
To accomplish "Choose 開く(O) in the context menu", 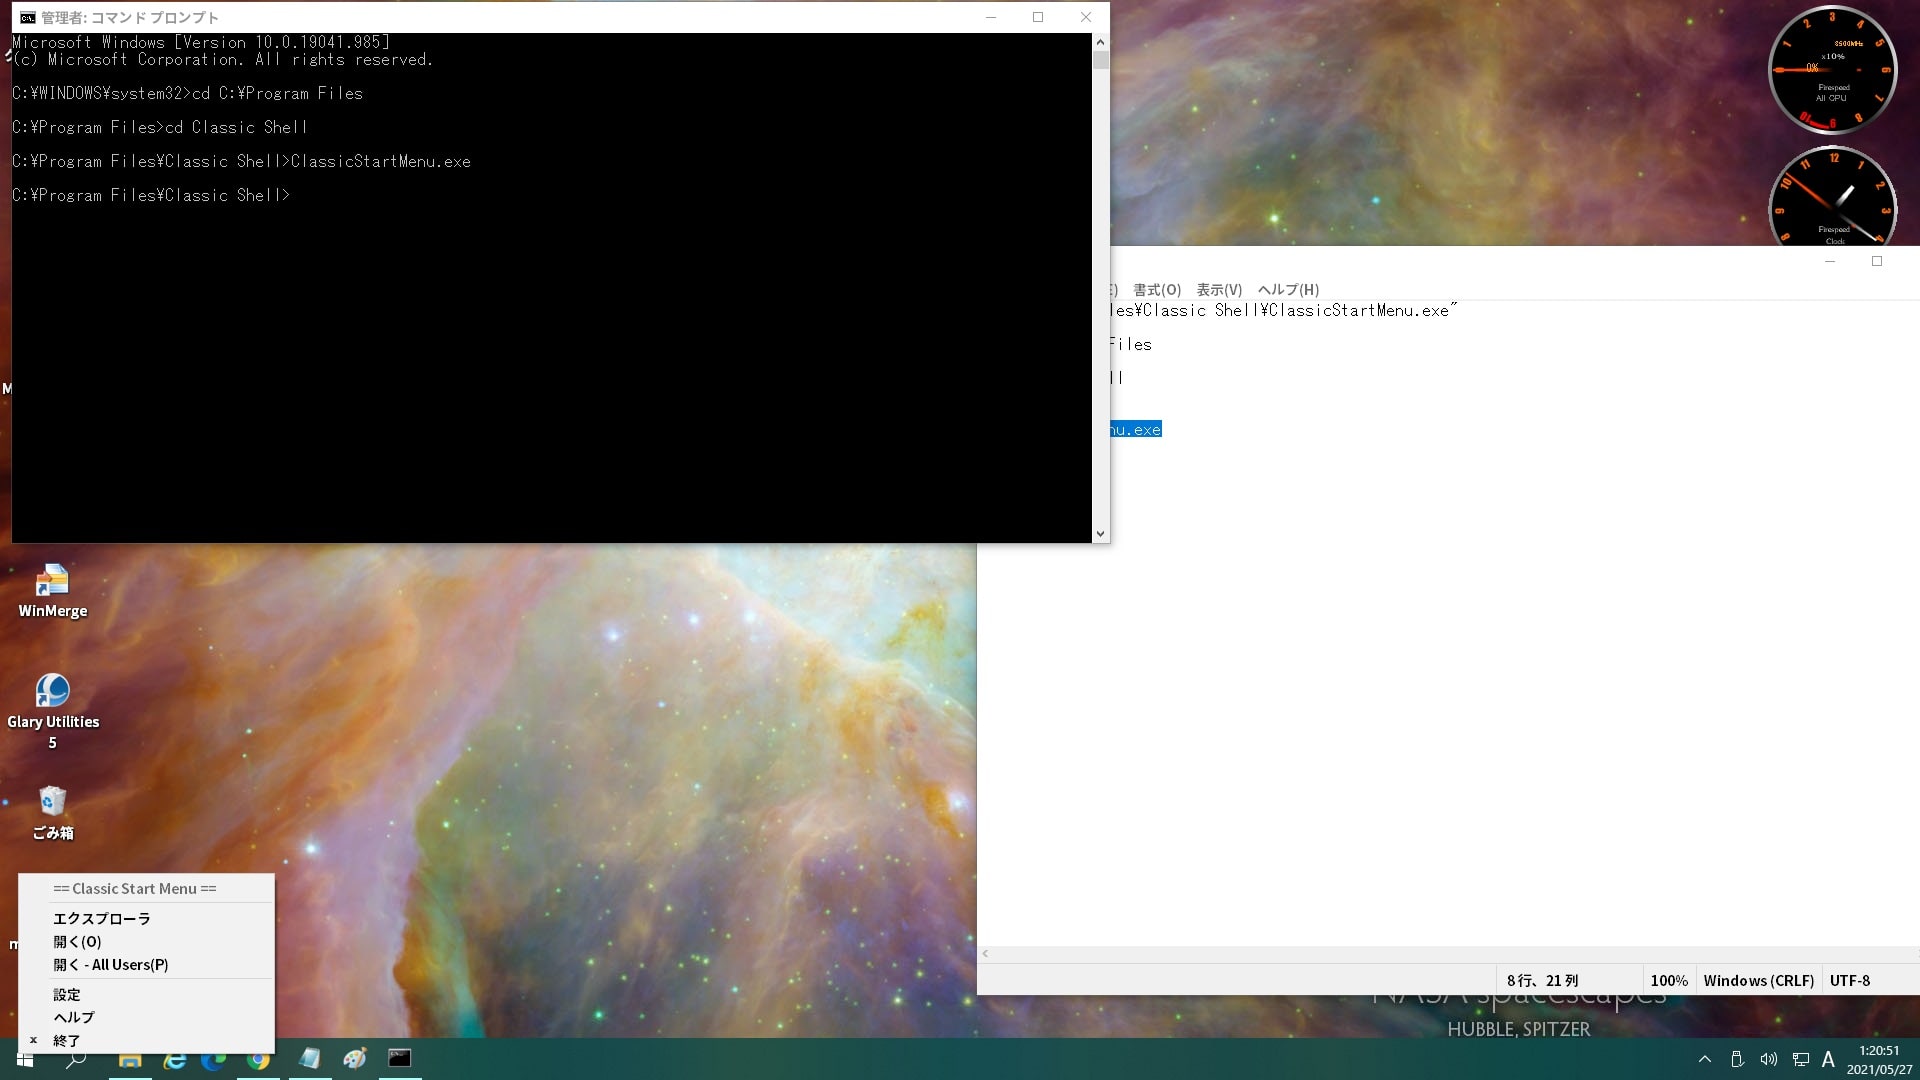I will coord(77,941).
